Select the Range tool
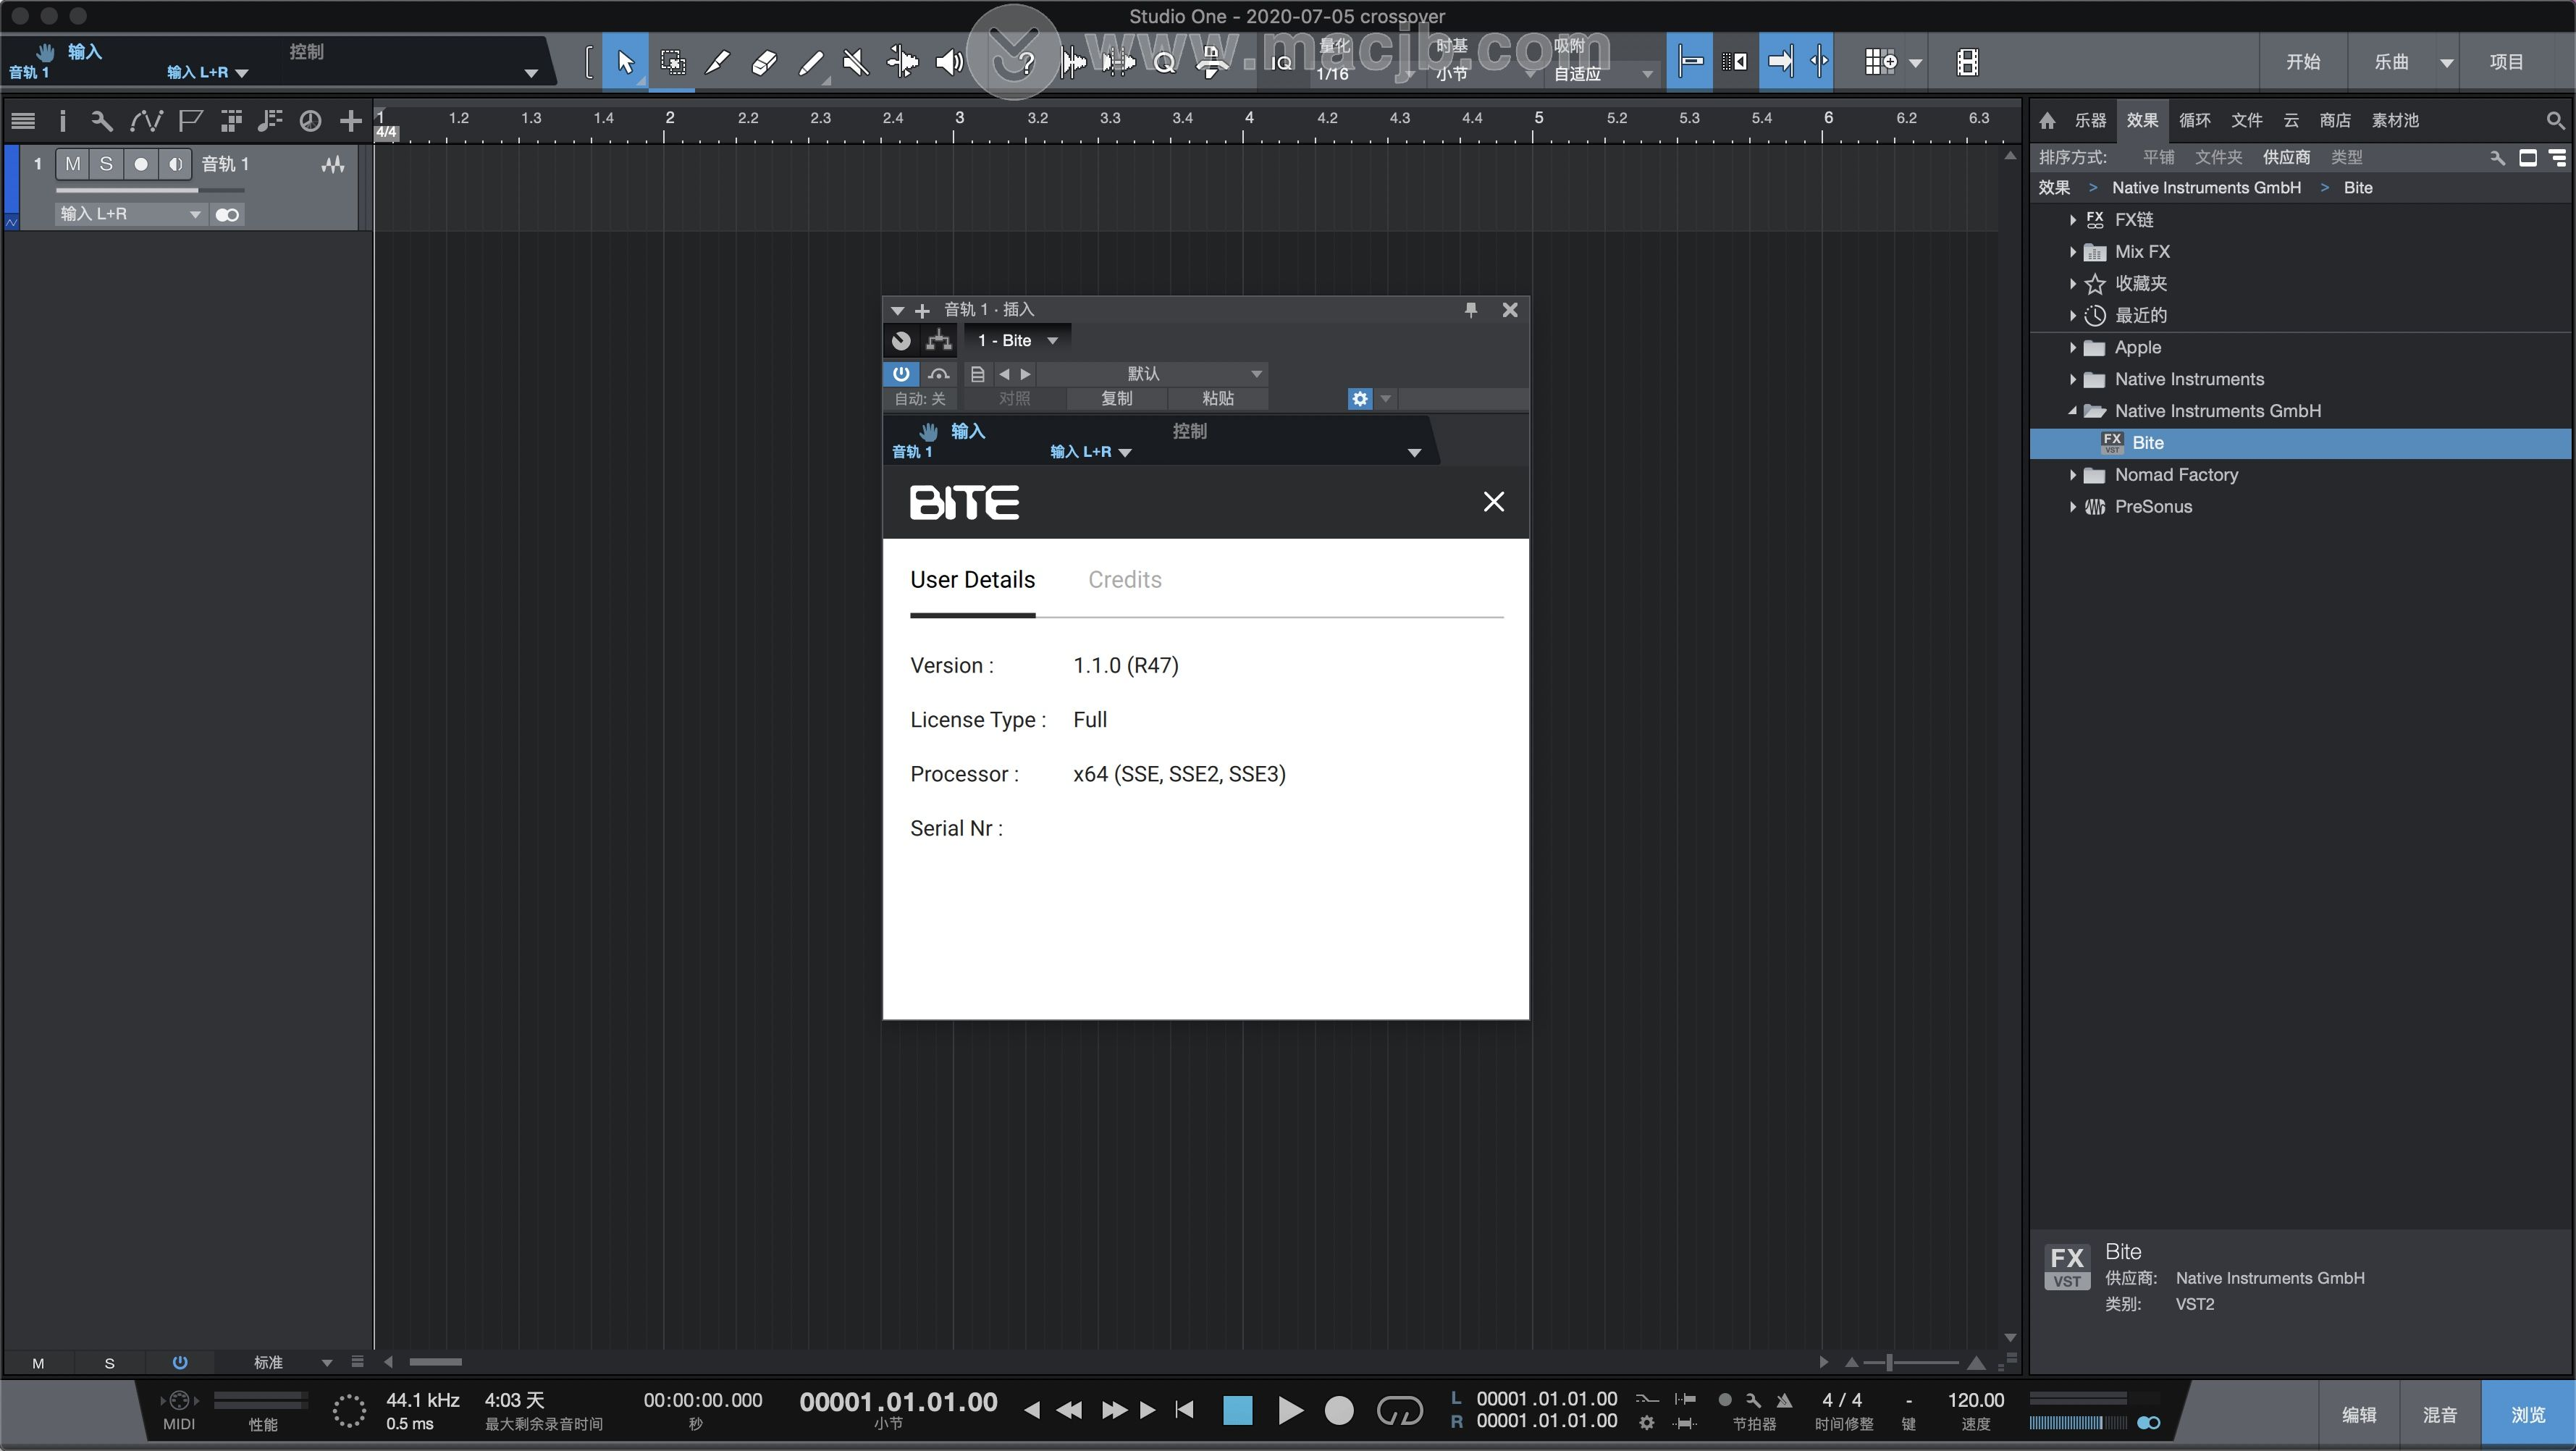Screen dimensions: 2576x1451 click(x=673, y=62)
